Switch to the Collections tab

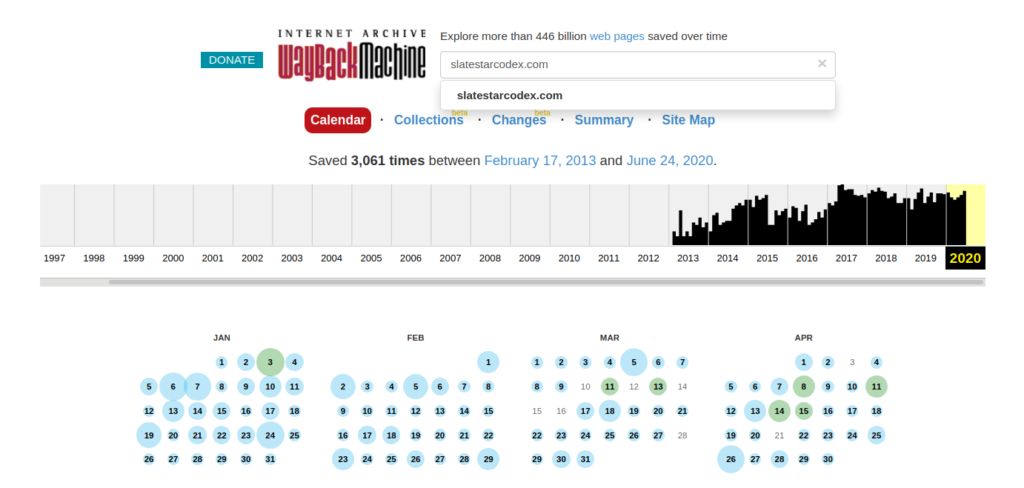click(428, 120)
